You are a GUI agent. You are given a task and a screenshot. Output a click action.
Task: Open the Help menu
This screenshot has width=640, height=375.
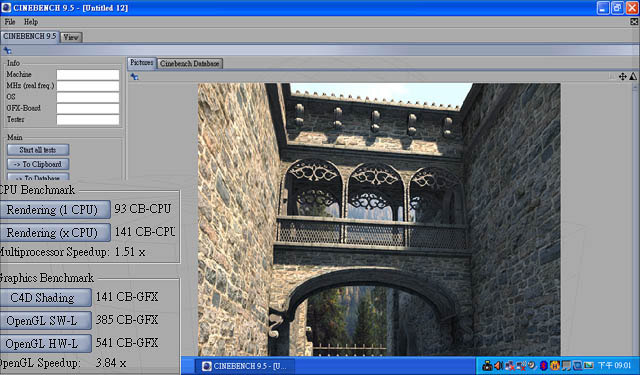pyautogui.click(x=31, y=22)
